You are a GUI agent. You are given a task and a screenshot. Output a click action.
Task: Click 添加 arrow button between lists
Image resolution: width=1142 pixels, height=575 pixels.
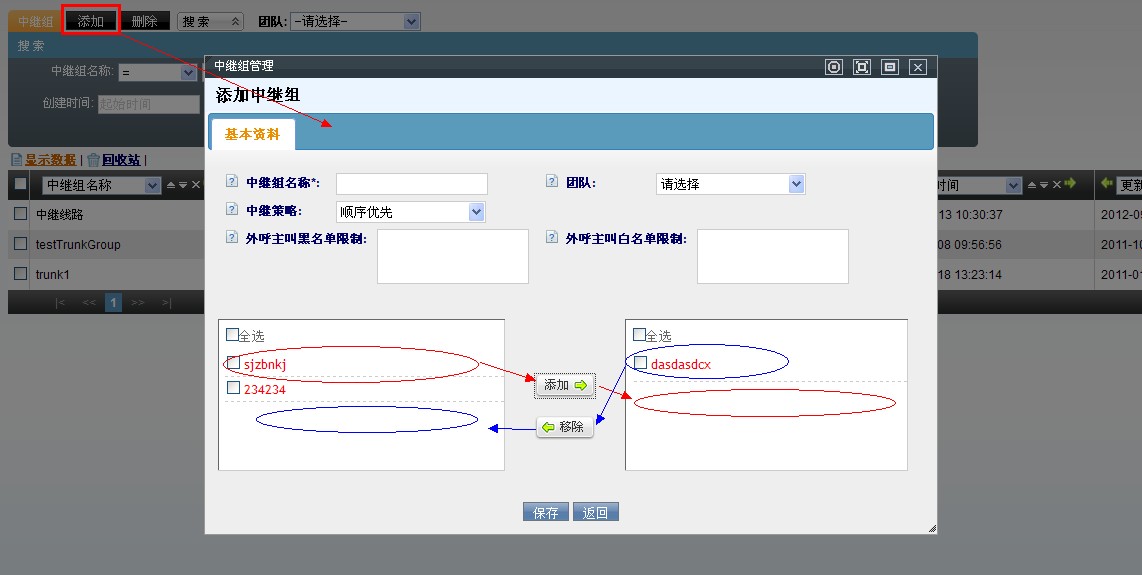(565, 385)
